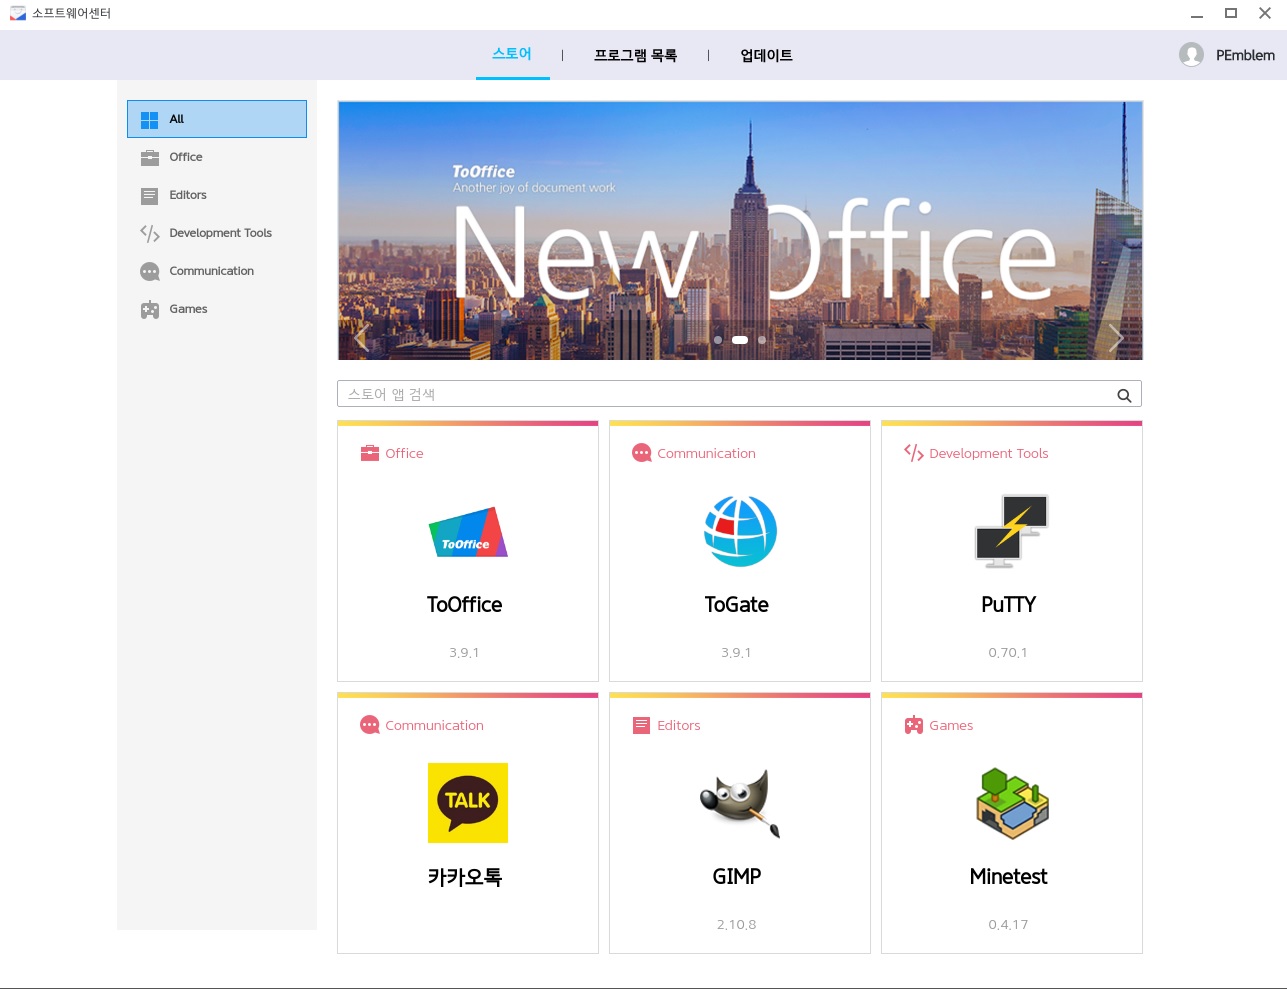
Task: Open the KakaoTalk app icon
Action: pyautogui.click(x=467, y=802)
